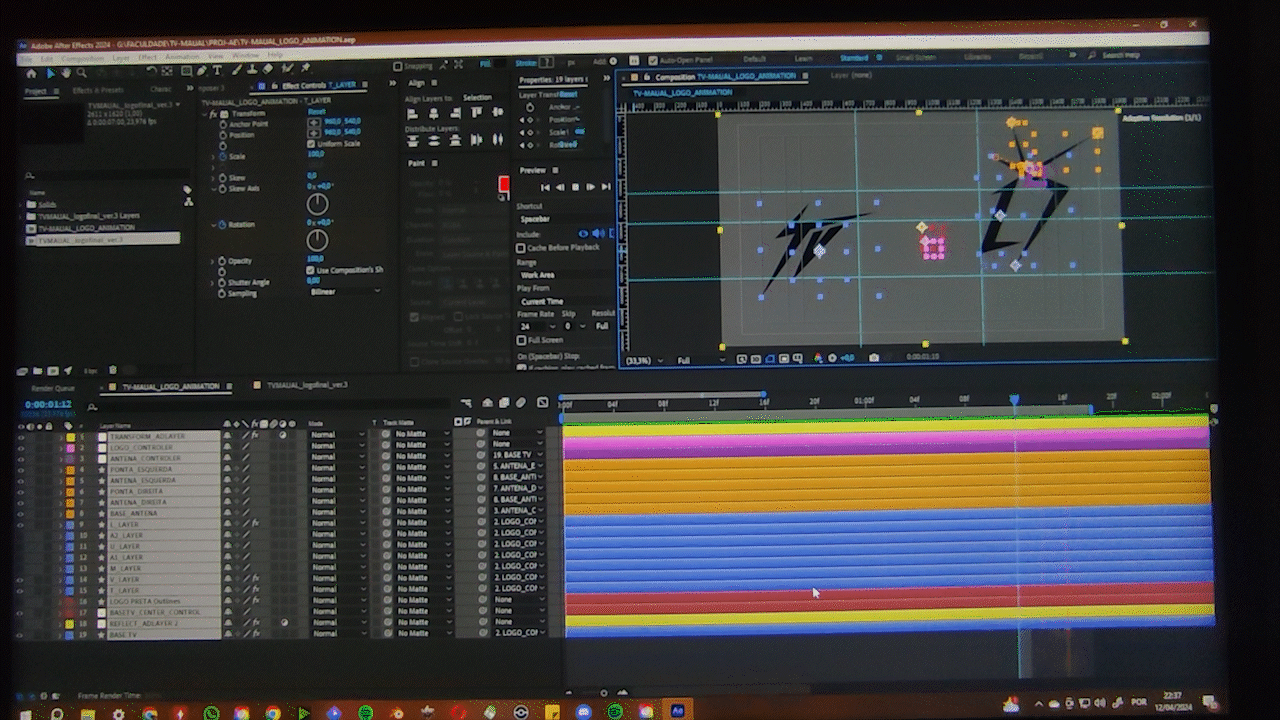
Task: Open Sampling Bilinear dropdown
Action: (344, 292)
